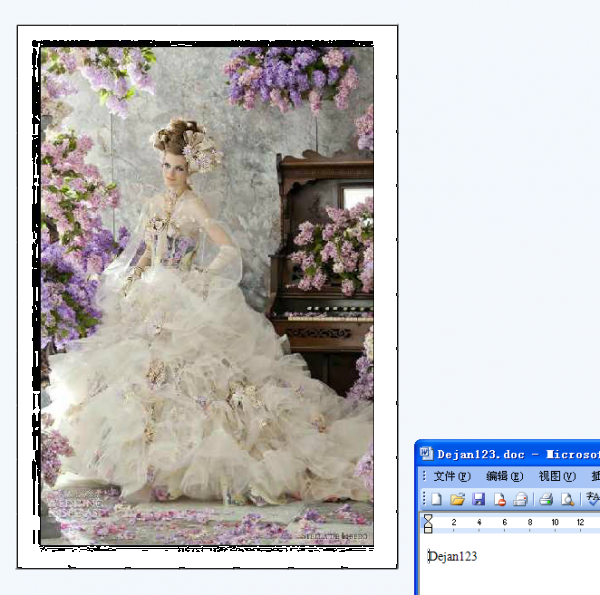Screen dimensions: 600x595
Task: Open the 编辑(E) menu
Action: point(504,476)
